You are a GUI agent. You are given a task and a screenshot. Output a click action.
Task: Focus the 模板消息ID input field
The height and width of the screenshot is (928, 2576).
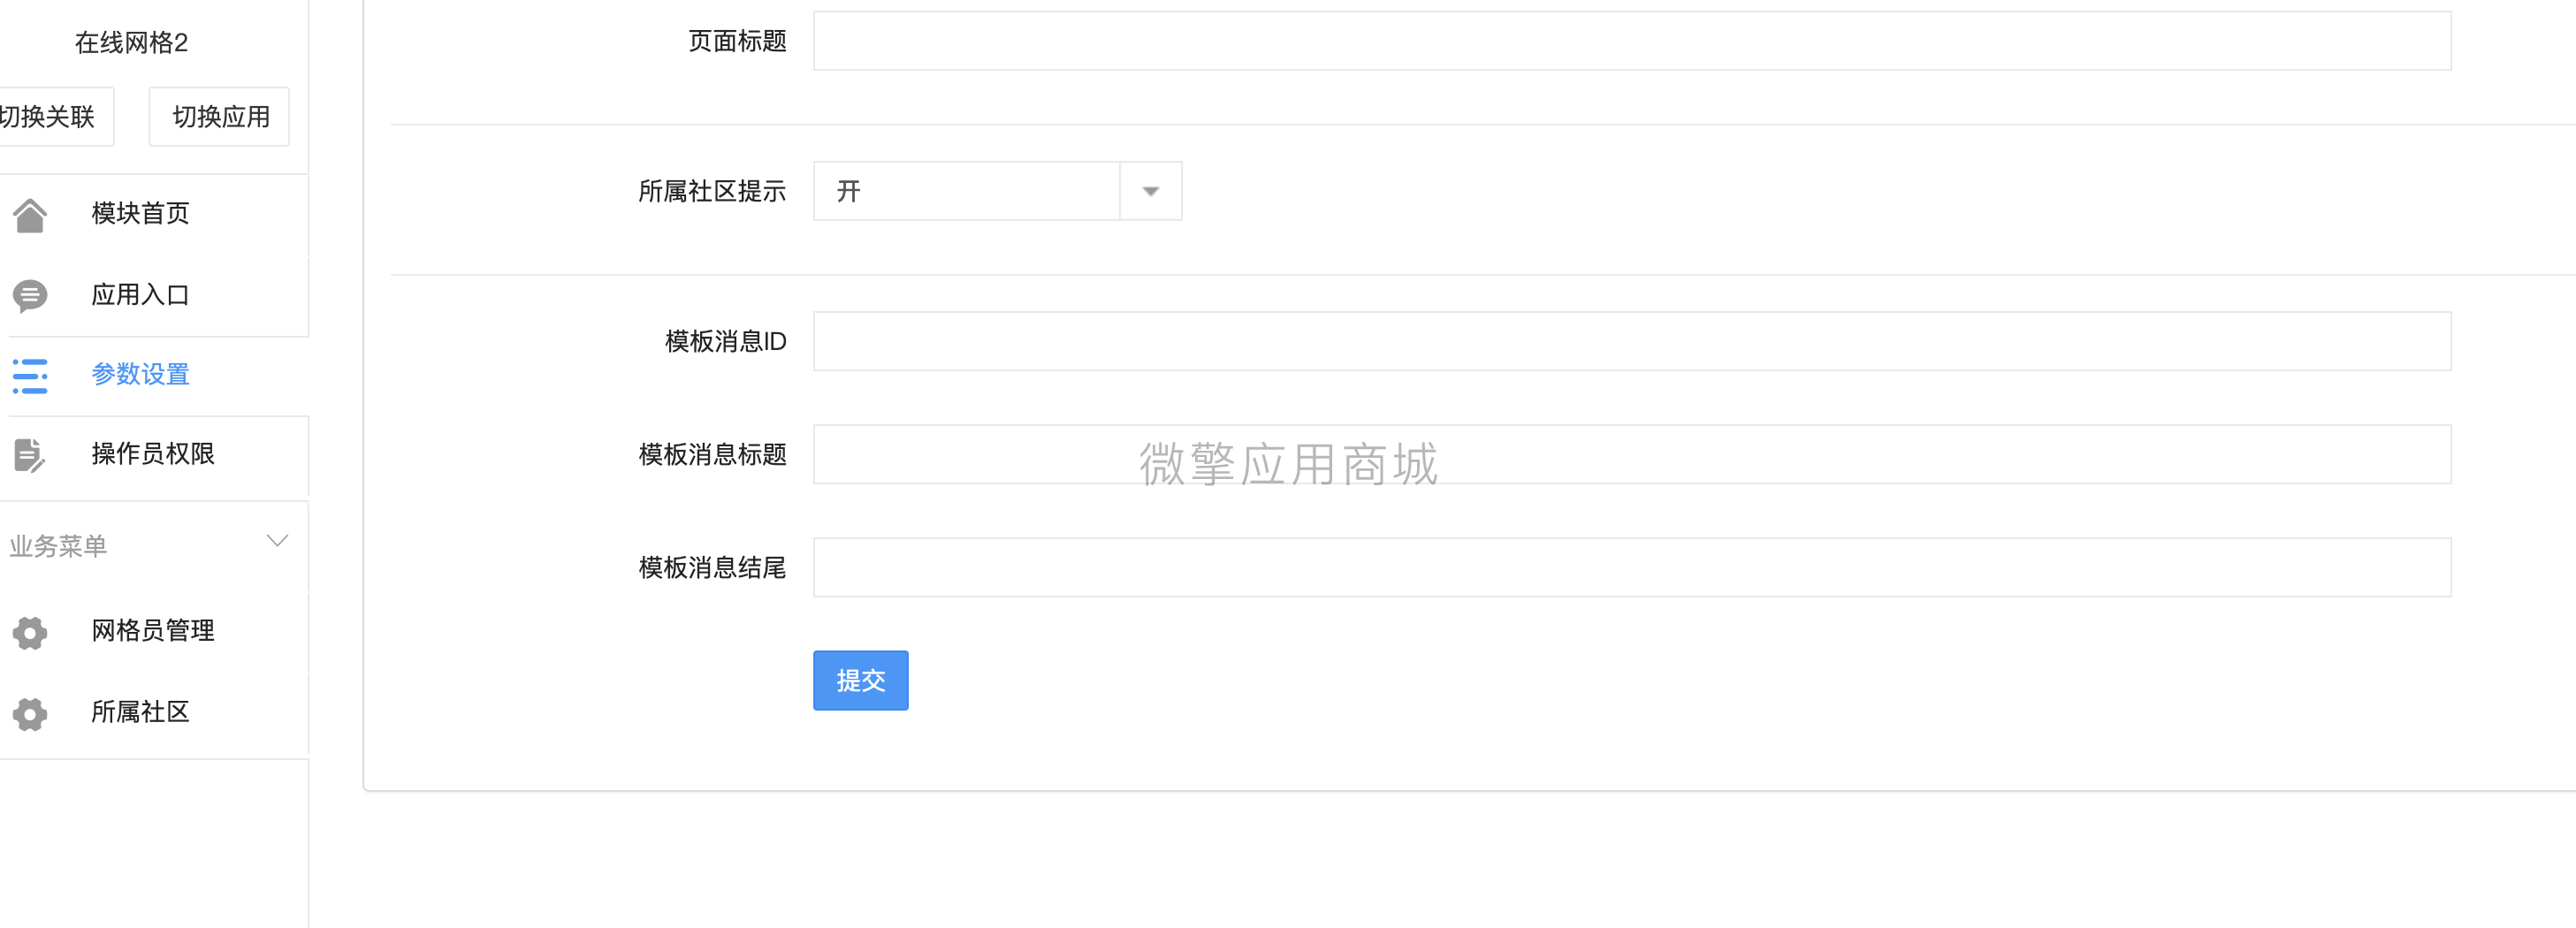(x=1632, y=341)
